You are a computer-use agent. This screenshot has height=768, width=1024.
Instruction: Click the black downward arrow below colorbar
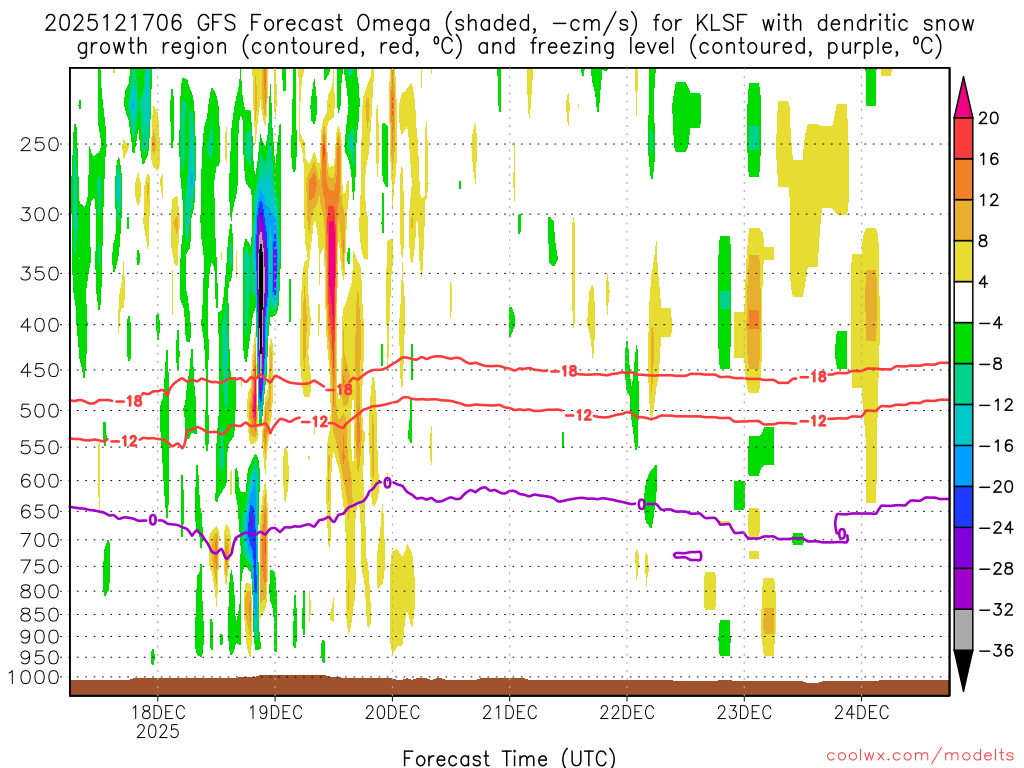click(x=963, y=671)
